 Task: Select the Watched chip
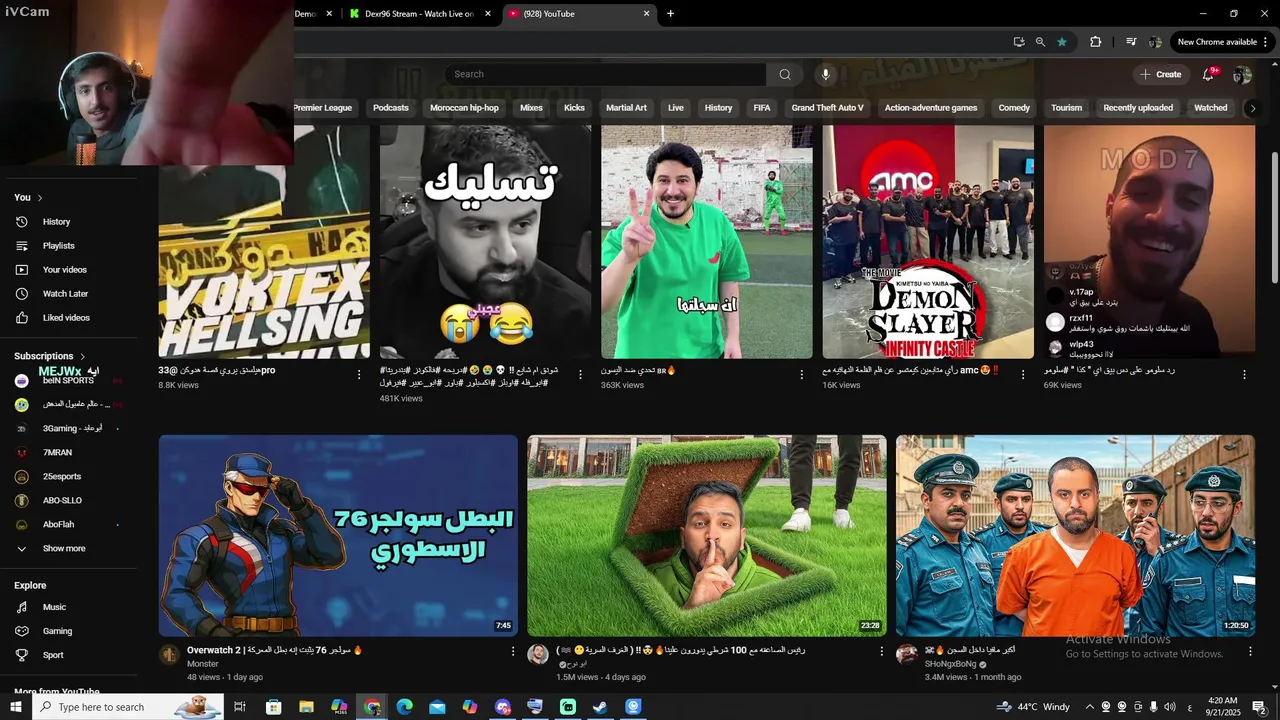1210,108
